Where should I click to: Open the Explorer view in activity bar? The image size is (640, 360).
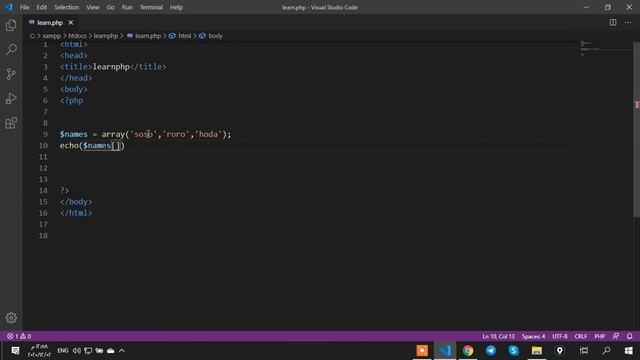[11, 25]
